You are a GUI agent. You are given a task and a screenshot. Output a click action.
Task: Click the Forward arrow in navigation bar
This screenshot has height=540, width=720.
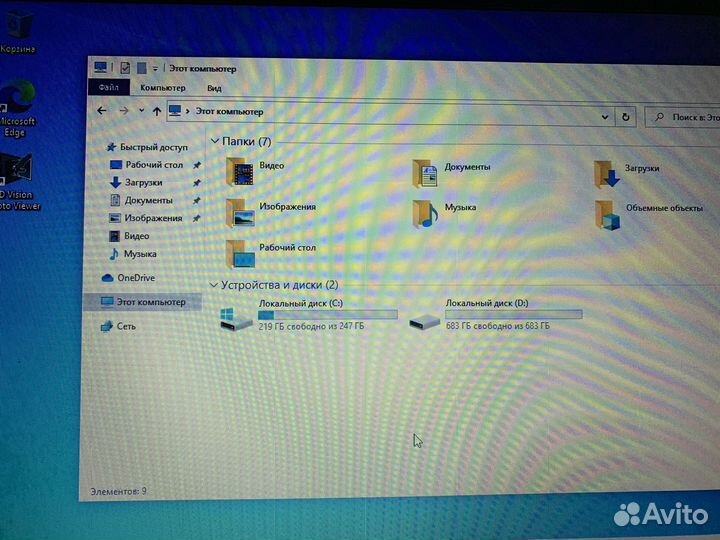click(124, 111)
